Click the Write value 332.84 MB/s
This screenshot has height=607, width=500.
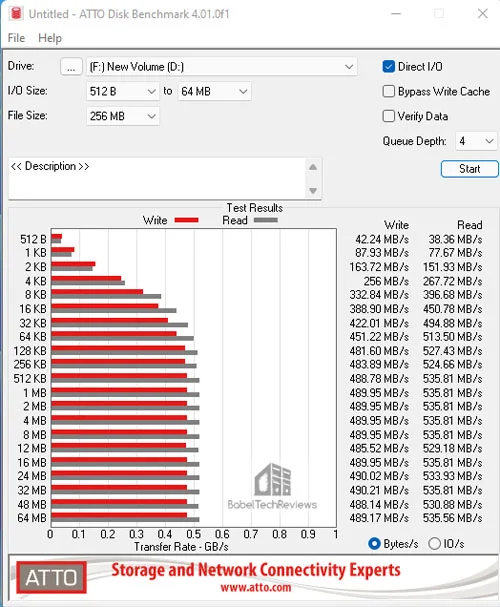pos(379,295)
